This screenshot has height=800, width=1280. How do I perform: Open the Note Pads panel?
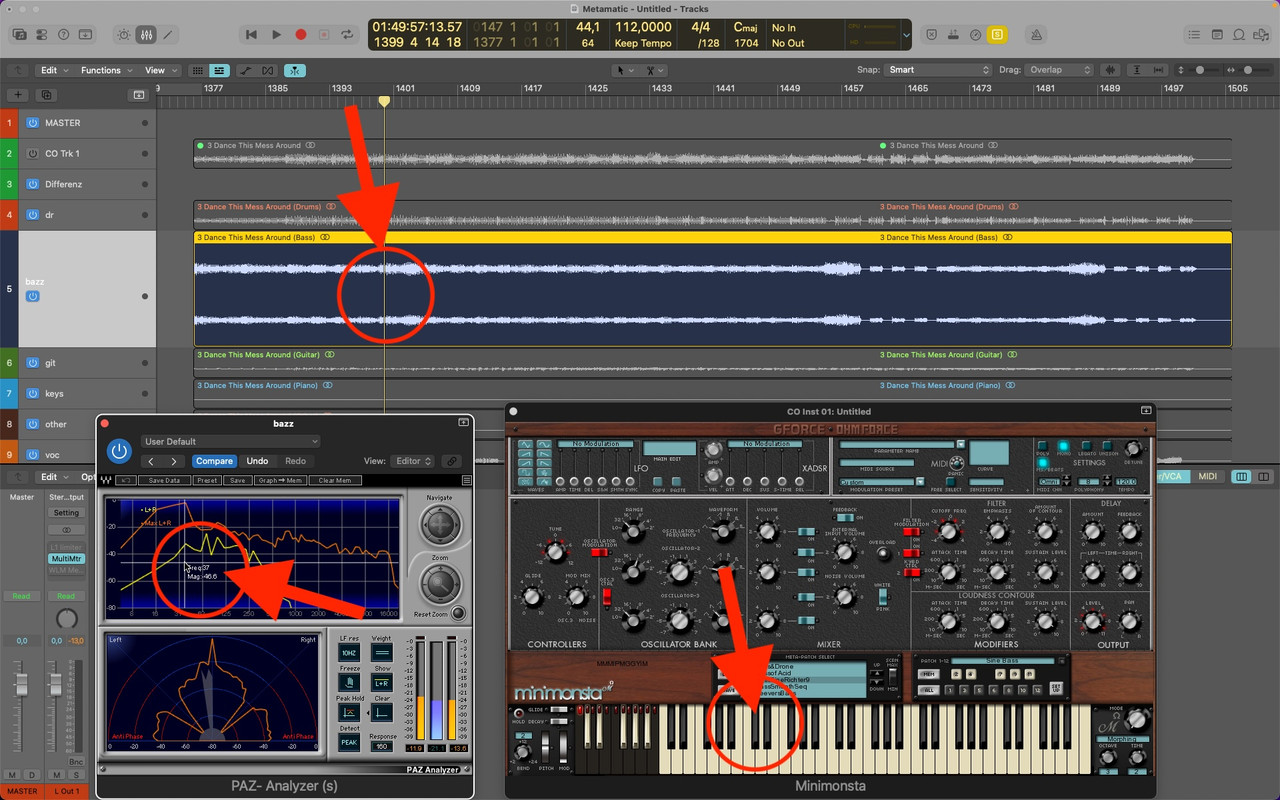coord(1216,34)
